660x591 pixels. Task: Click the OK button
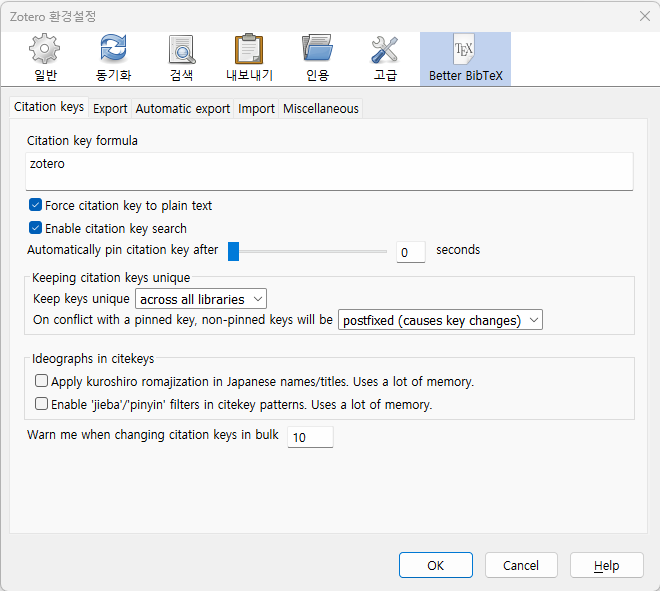(x=436, y=565)
